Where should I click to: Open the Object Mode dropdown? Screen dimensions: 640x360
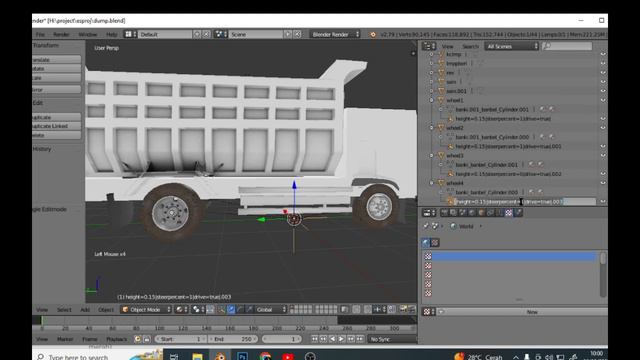click(146, 310)
